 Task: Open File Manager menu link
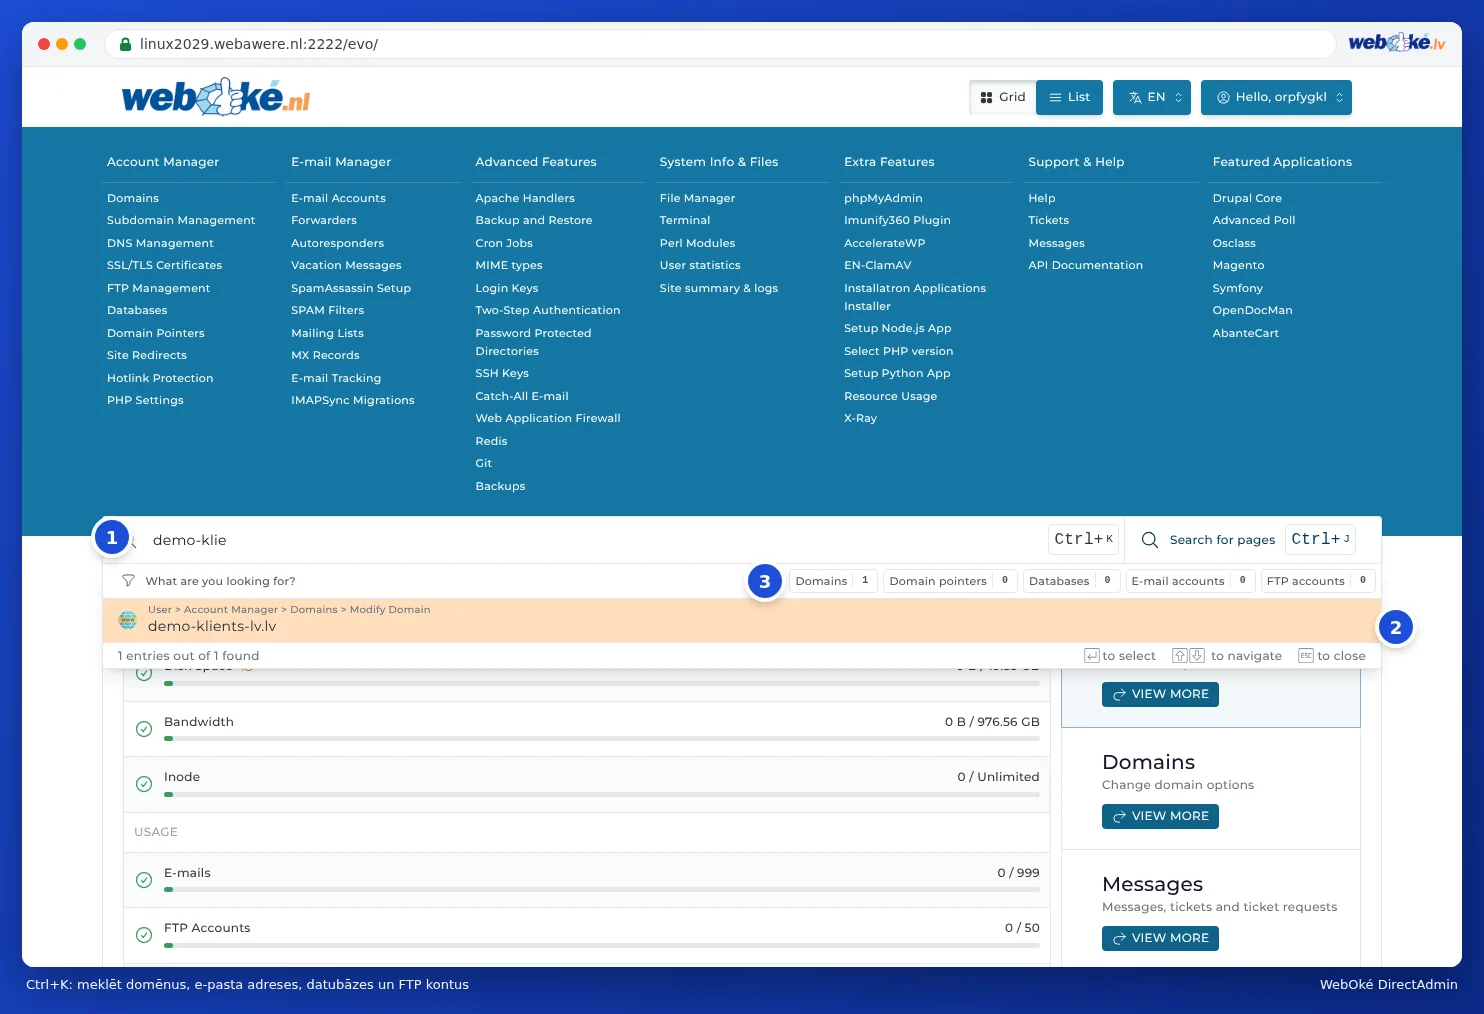pyautogui.click(x=697, y=198)
